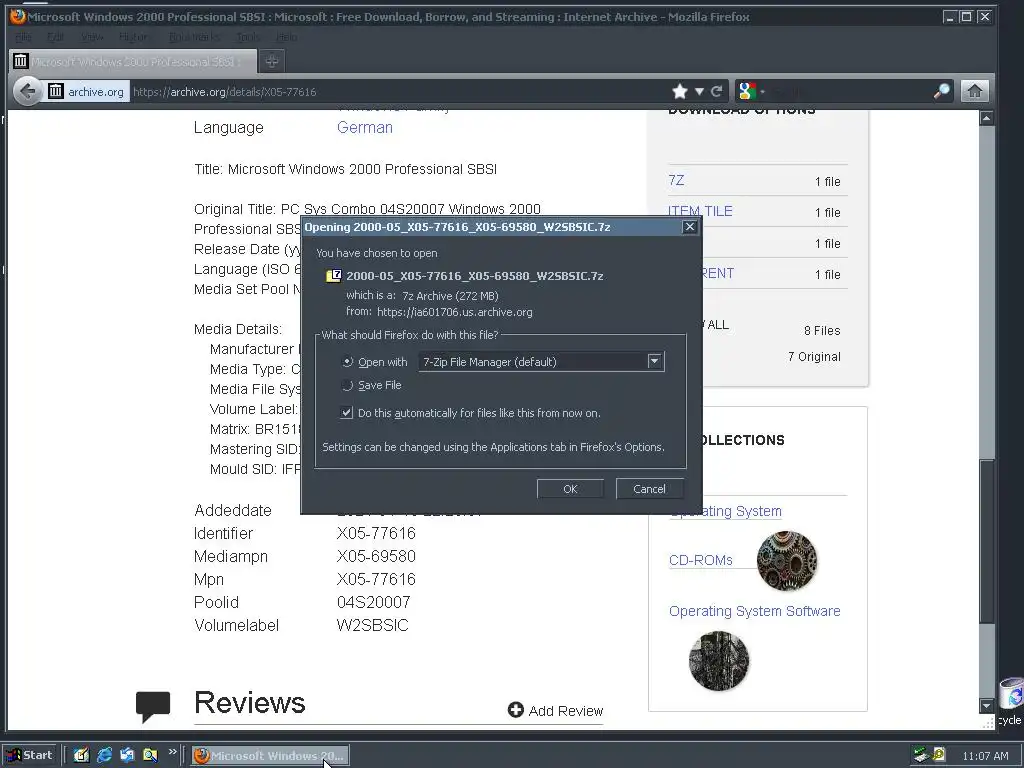
Task: Open the 7Z download option link
Action: point(677,180)
